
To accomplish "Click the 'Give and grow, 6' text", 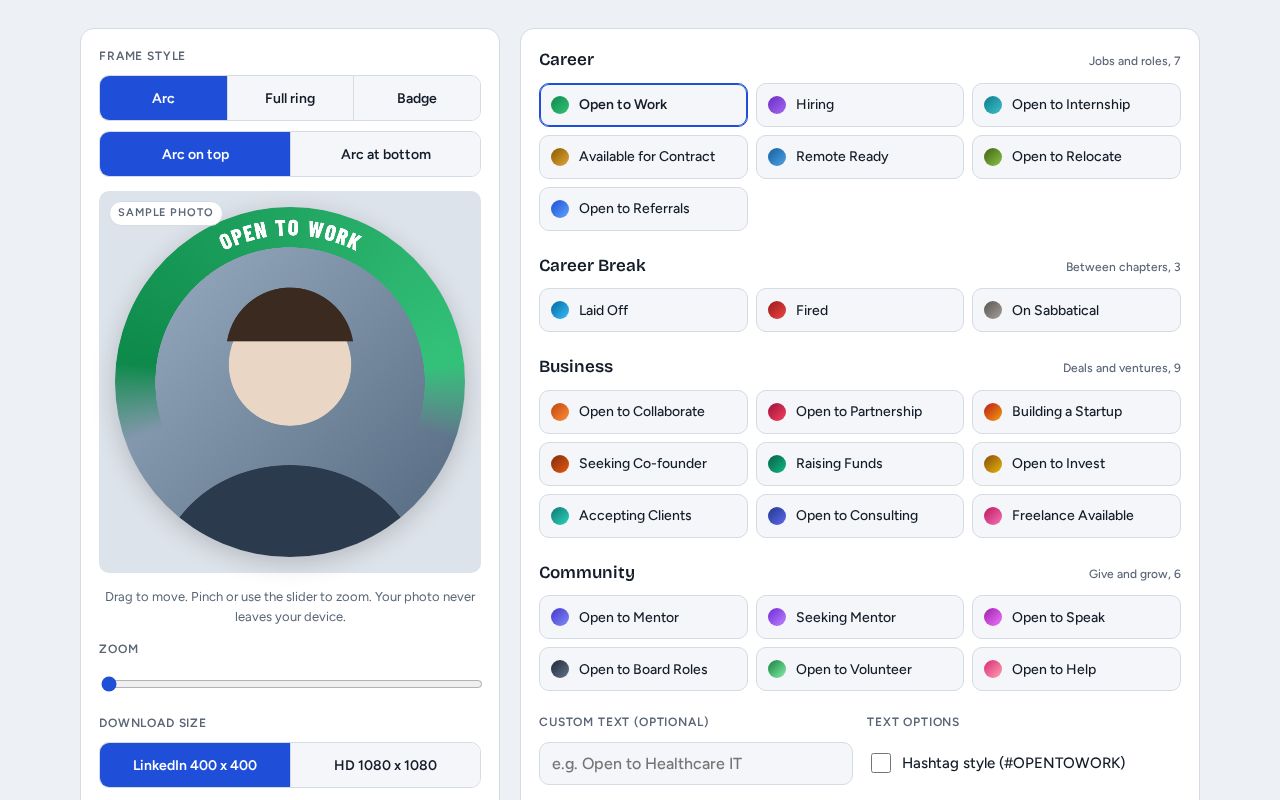I will (x=1135, y=574).
